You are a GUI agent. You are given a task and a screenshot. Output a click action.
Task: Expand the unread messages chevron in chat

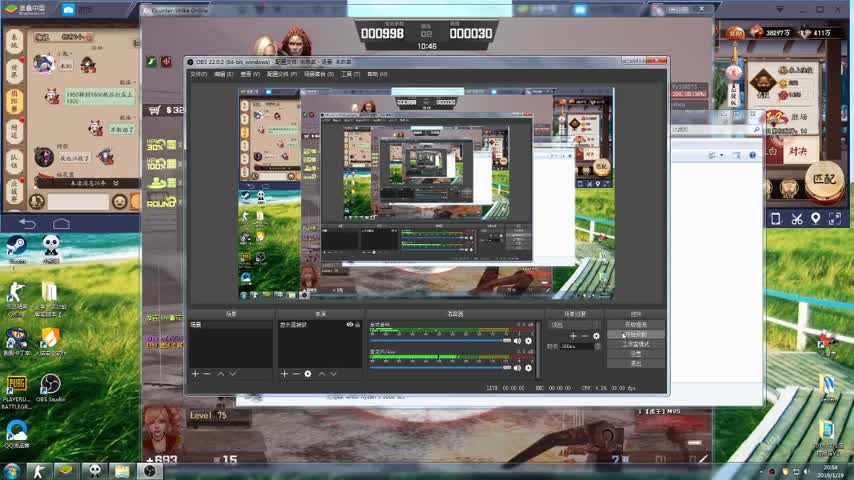115,184
